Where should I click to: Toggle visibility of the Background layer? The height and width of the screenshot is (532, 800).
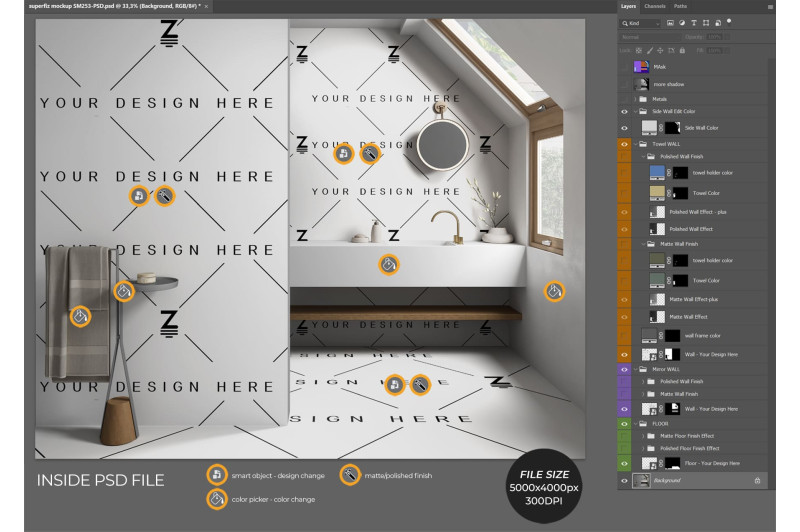[624, 480]
